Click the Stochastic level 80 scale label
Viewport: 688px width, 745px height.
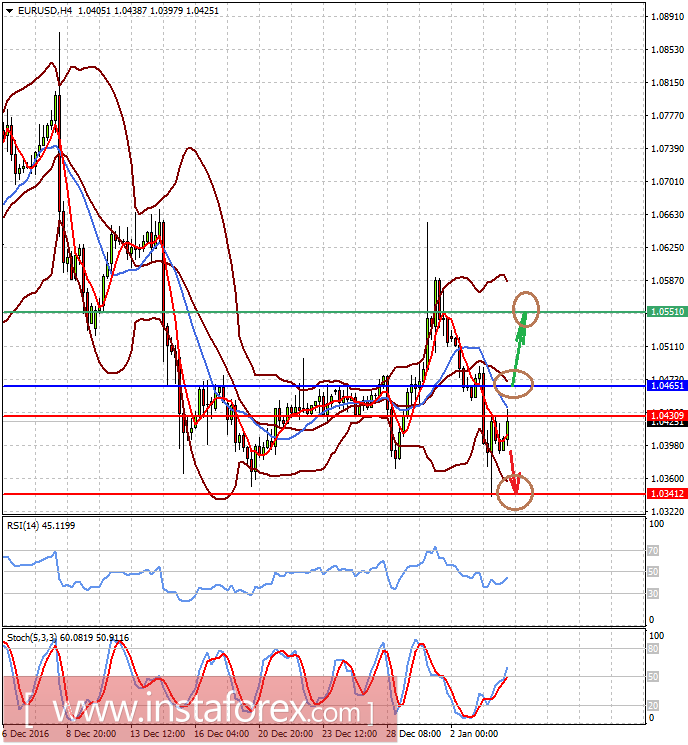(x=653, y=649)
